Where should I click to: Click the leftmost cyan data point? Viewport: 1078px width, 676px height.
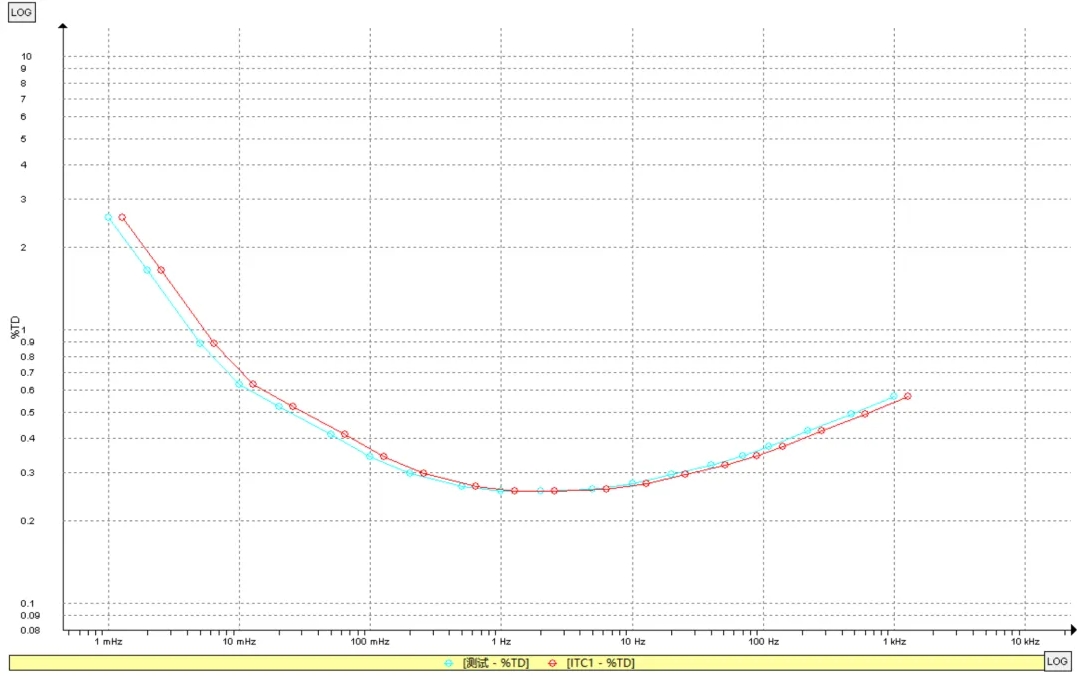108,217
